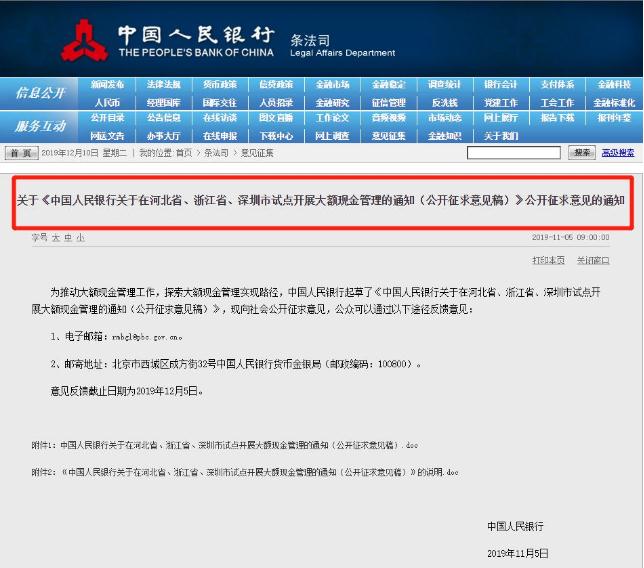The image size is (644, 568).
Task: Click 关闭窗口 close window link
Action: coord(593,260)
